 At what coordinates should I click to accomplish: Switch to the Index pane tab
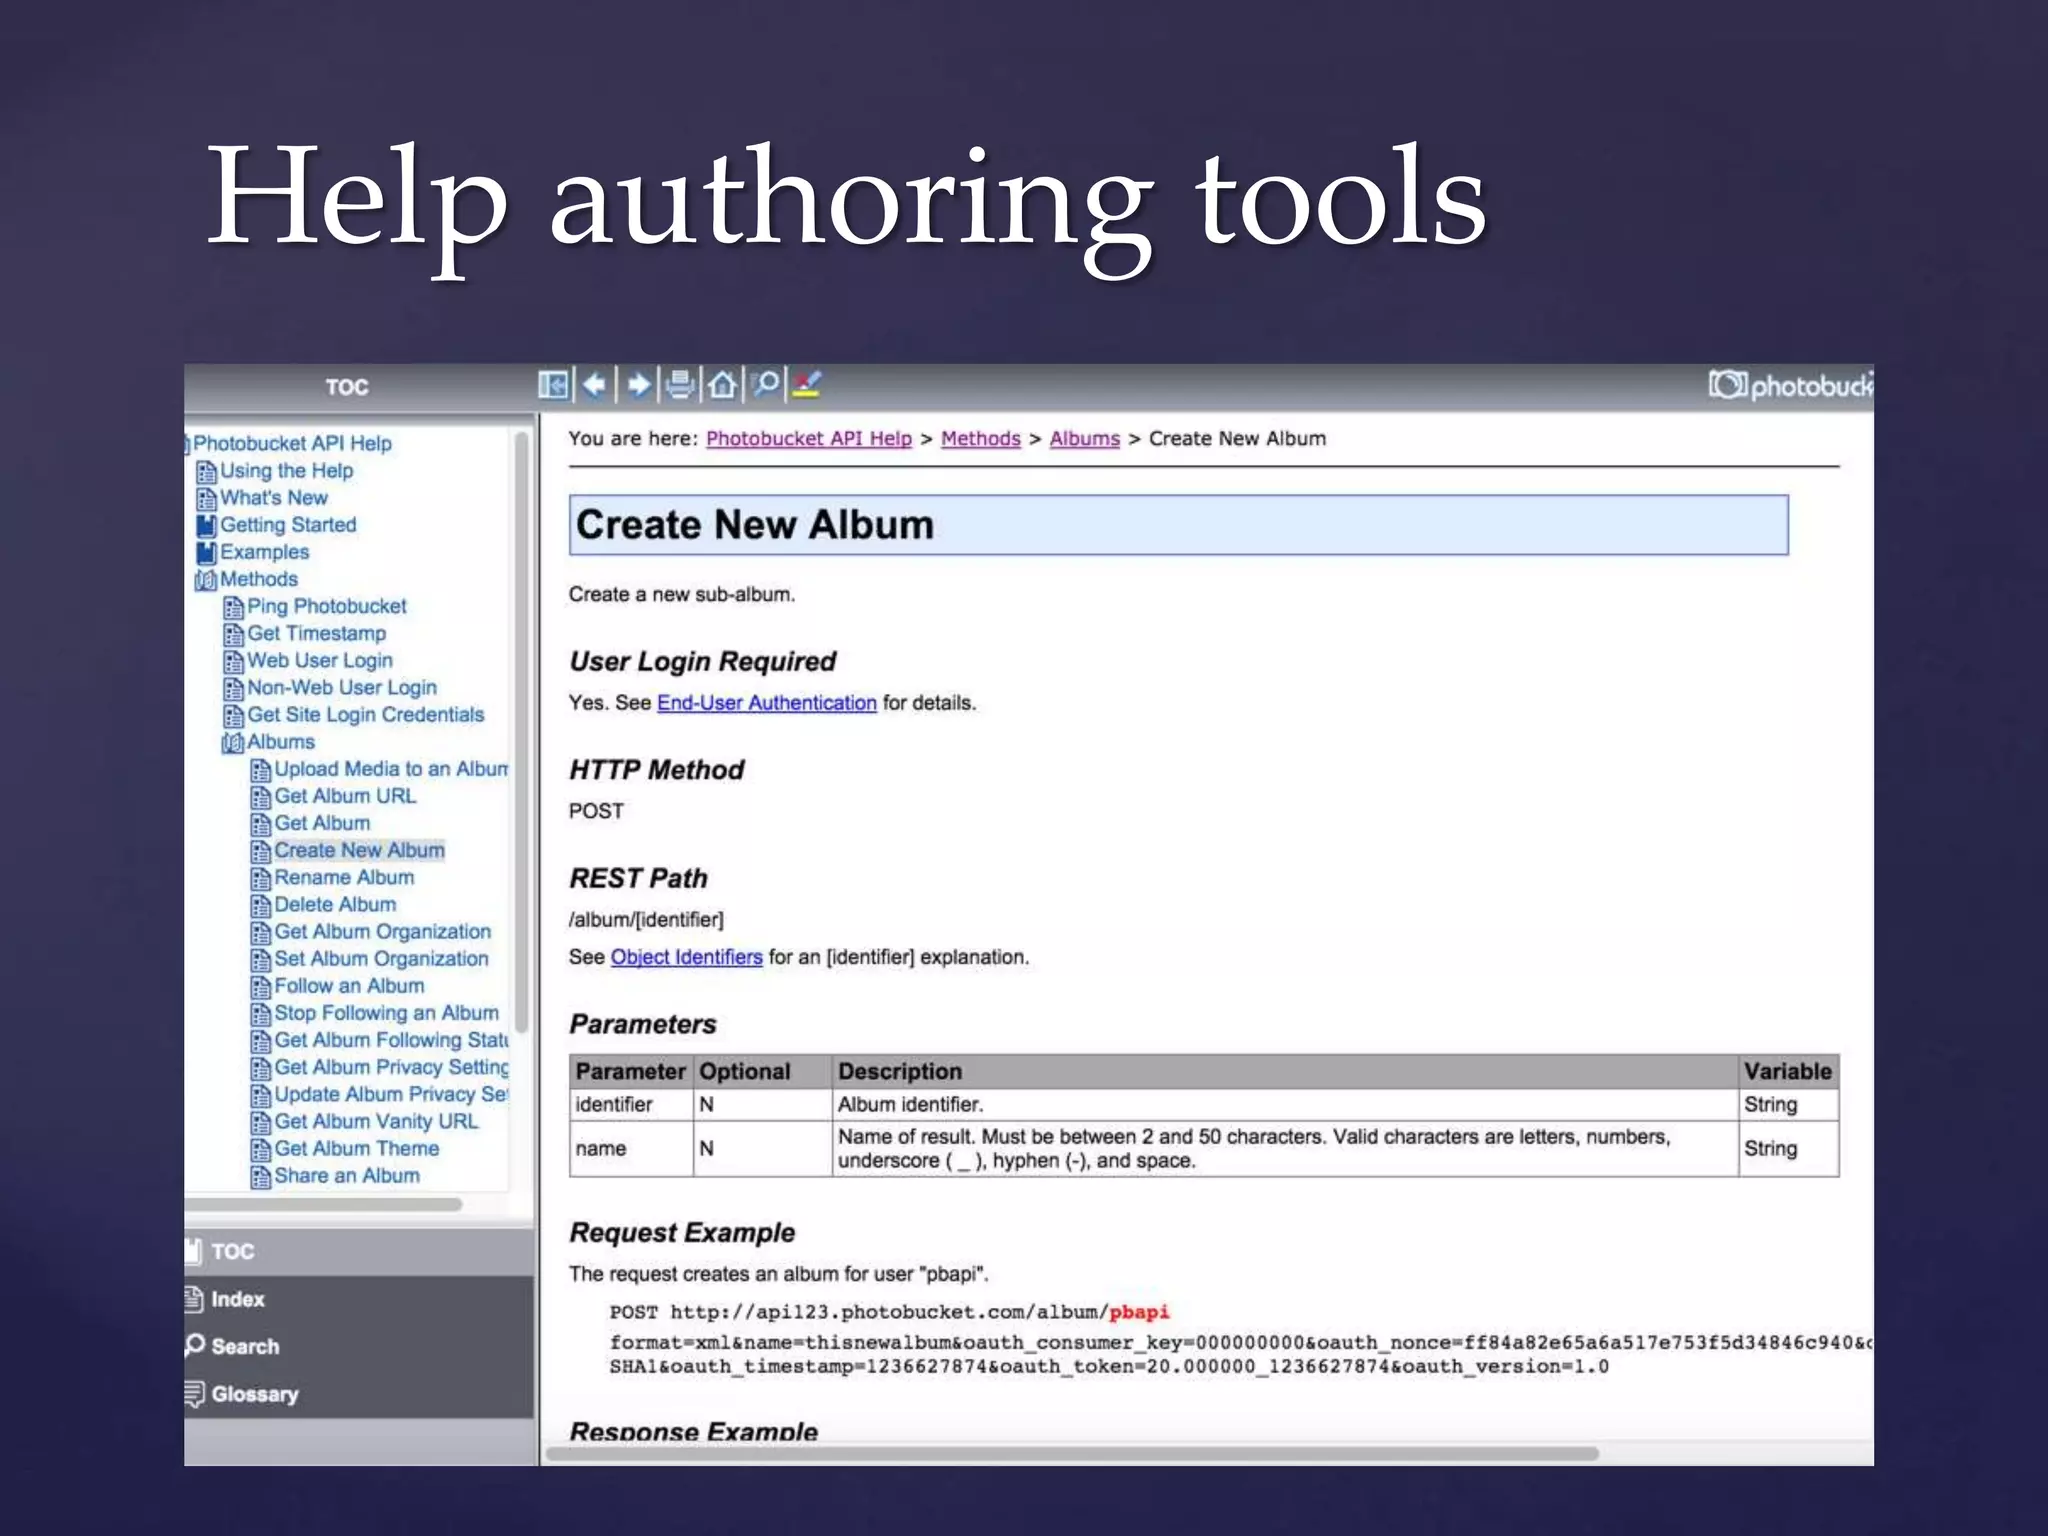pos(238,1299)
